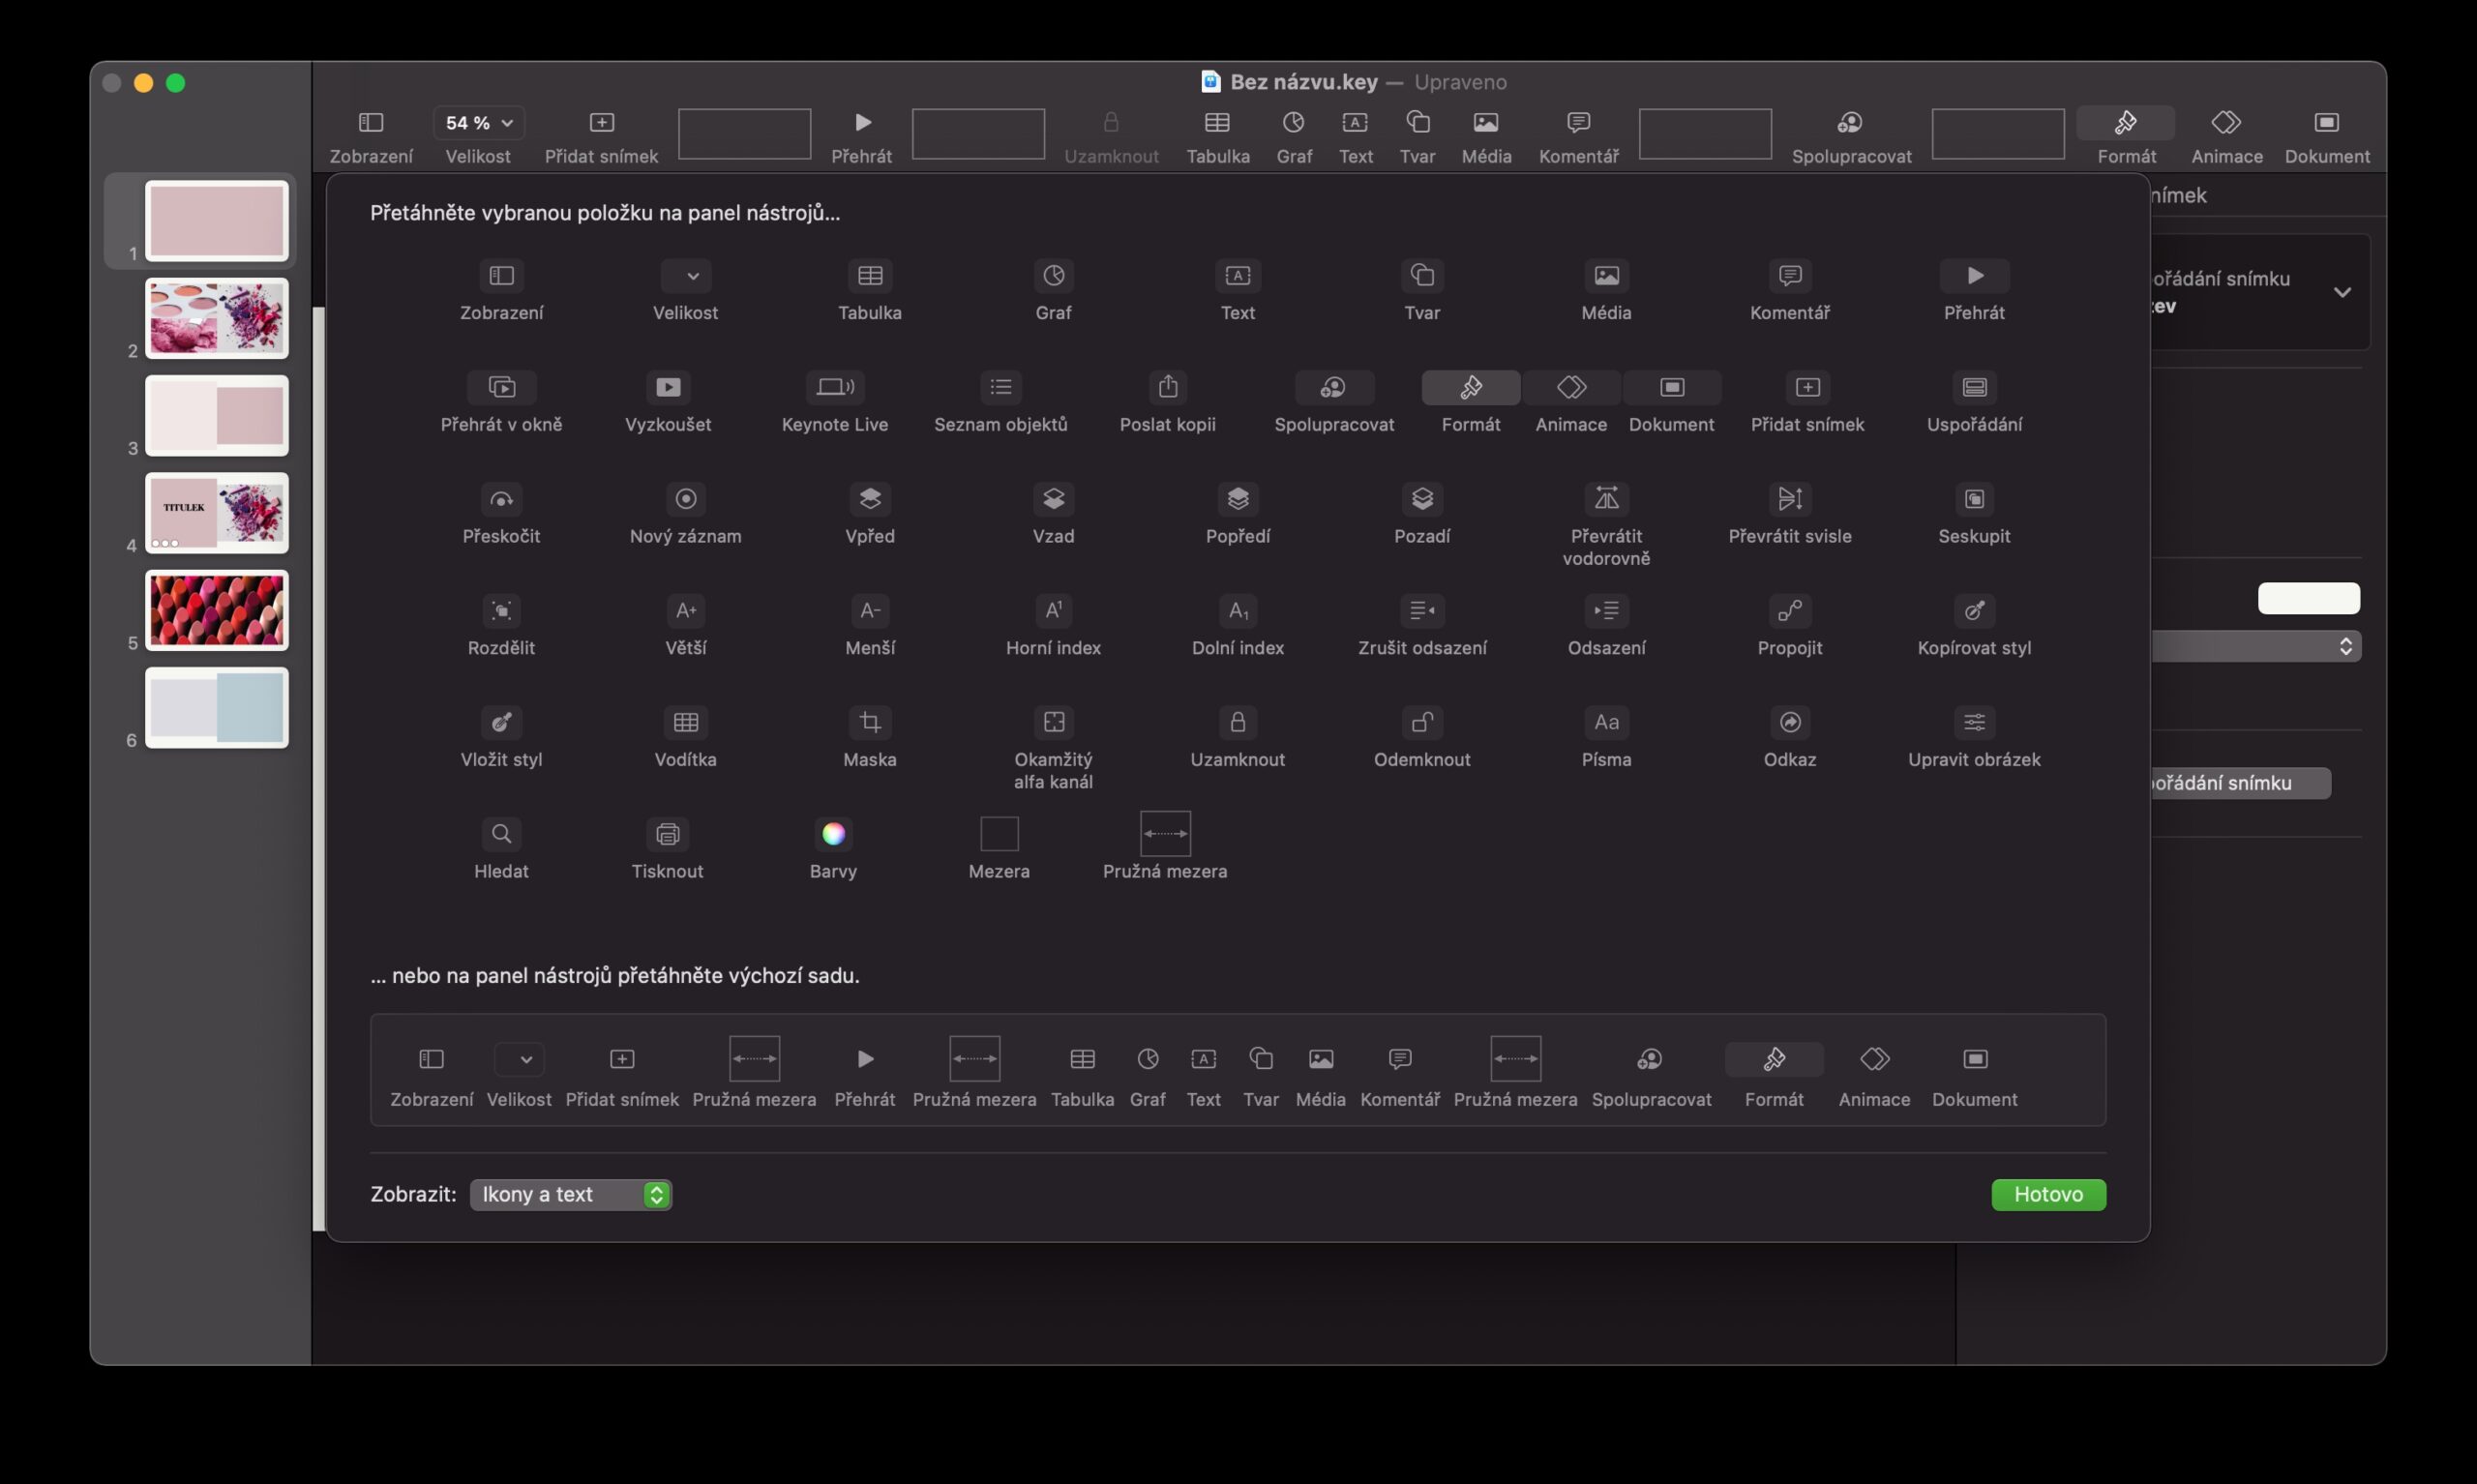Click the Nový záznam record icon
2477x1484 pixels.
685,498
